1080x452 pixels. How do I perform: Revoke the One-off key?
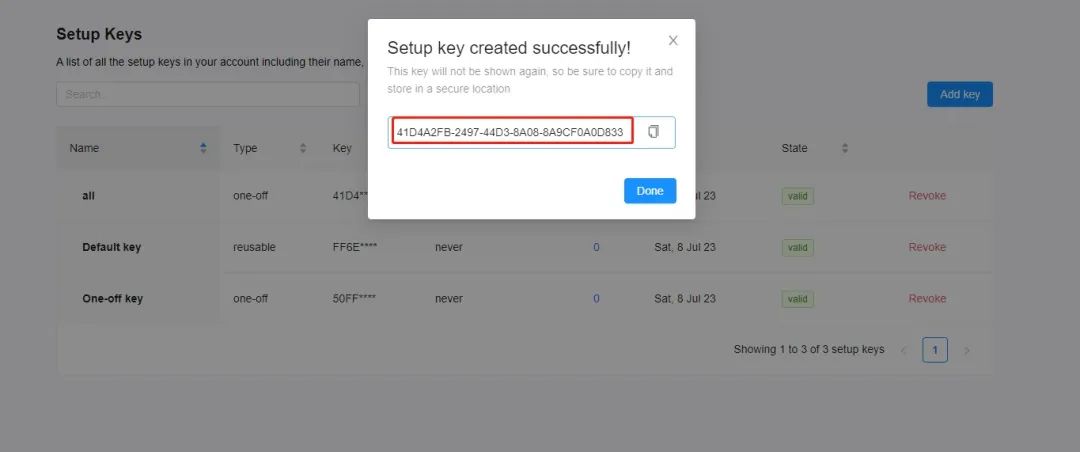(x=926, y=299)
